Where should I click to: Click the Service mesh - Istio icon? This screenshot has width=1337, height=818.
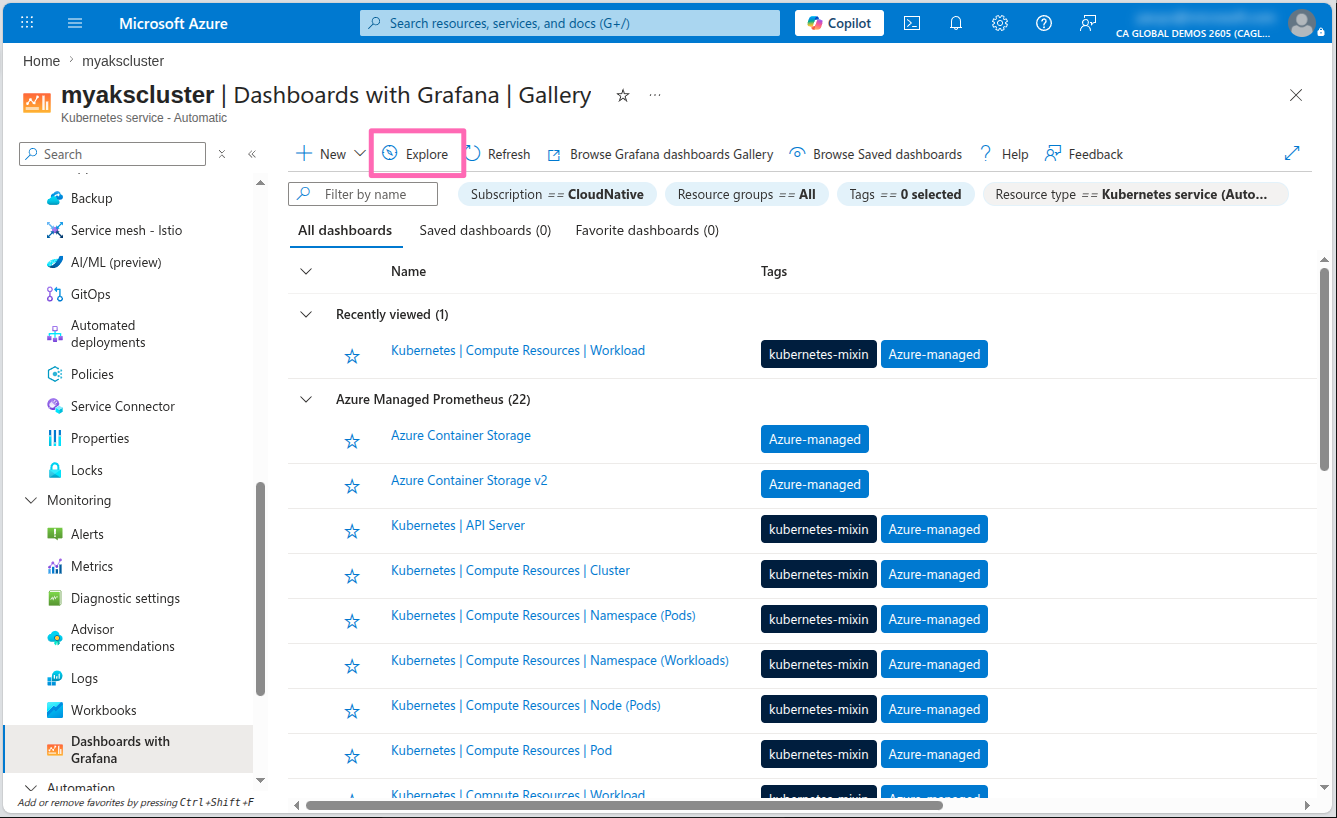55,230
